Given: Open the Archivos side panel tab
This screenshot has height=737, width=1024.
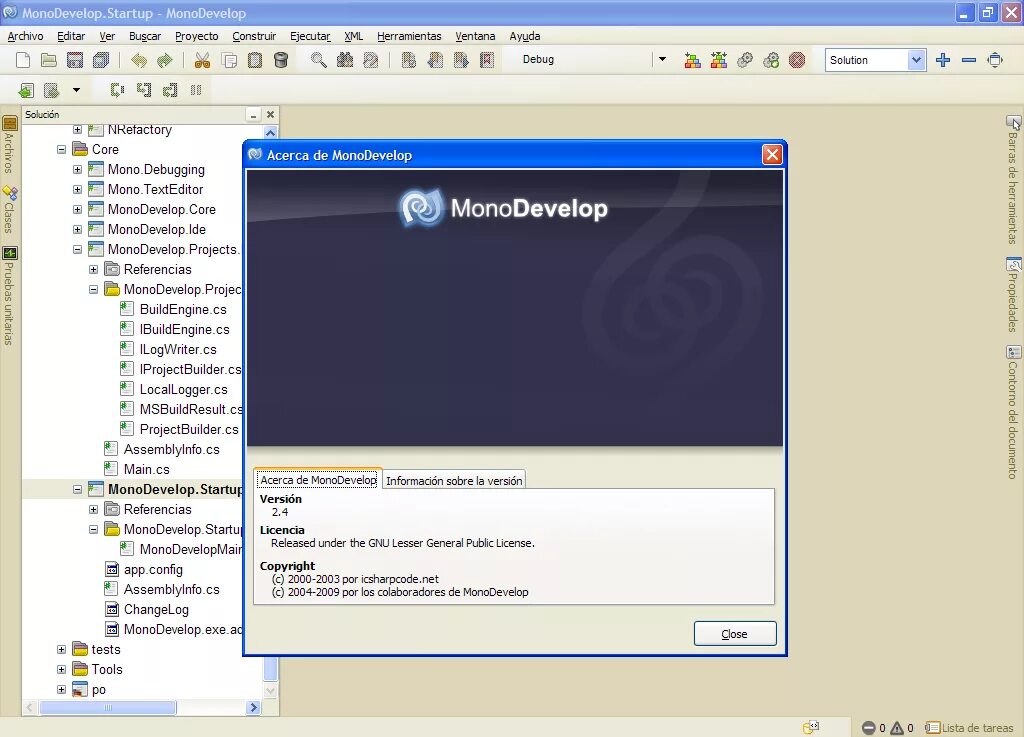Looking at the screenshot, I should [9, 145].
